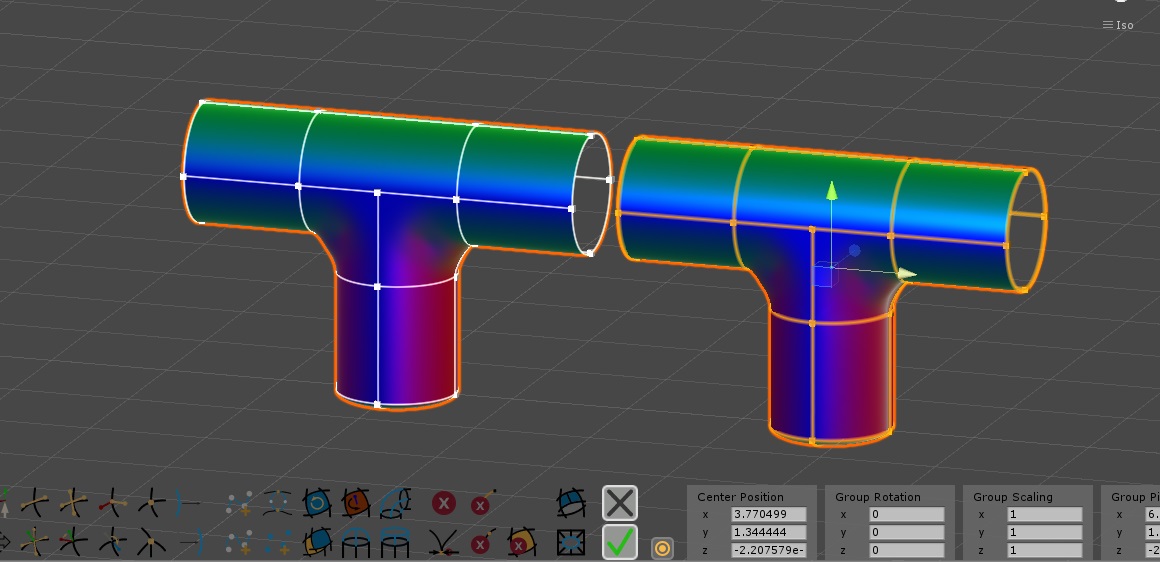The height and width of the screenshot is (562, 1160).
Task: Toggle the yellow circle target button
Action: pyautogui.click(x=662, y=548)
